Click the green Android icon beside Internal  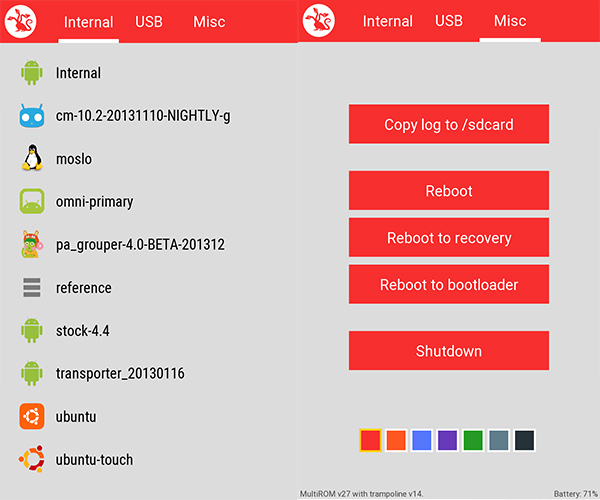32,73
